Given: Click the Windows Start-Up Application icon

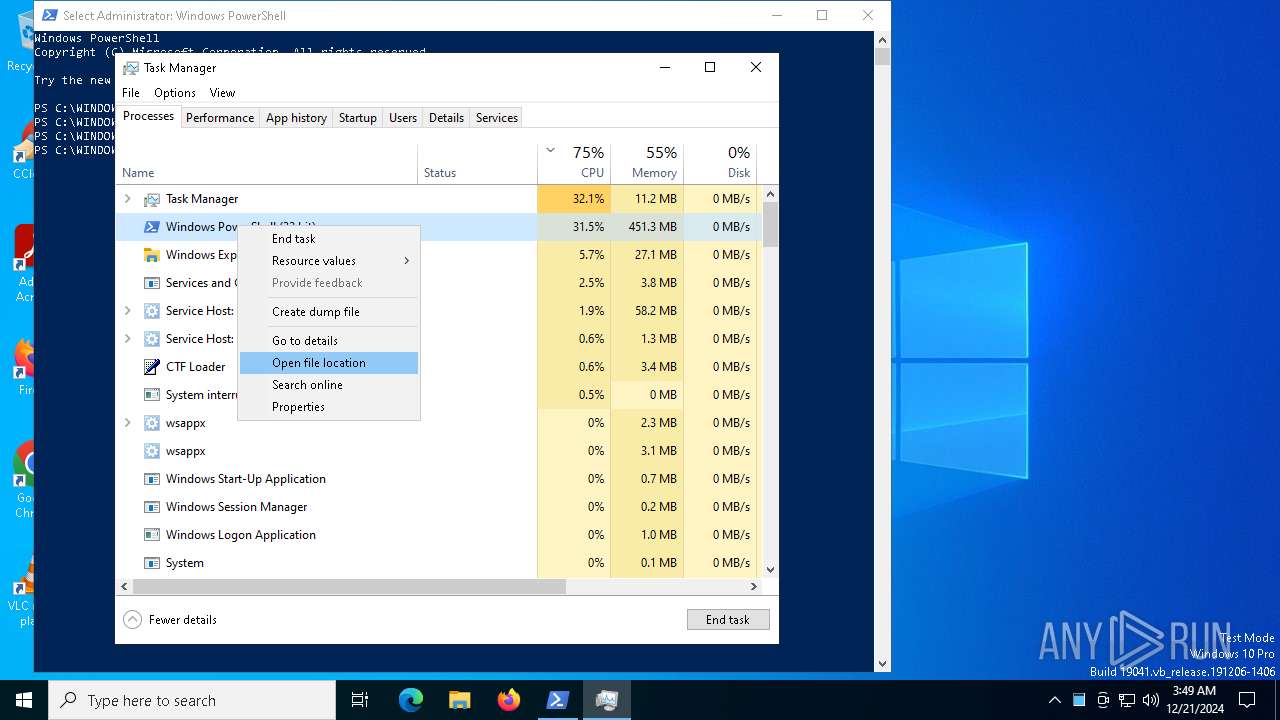Looking at the screenshot, I should tap(152, 479).
